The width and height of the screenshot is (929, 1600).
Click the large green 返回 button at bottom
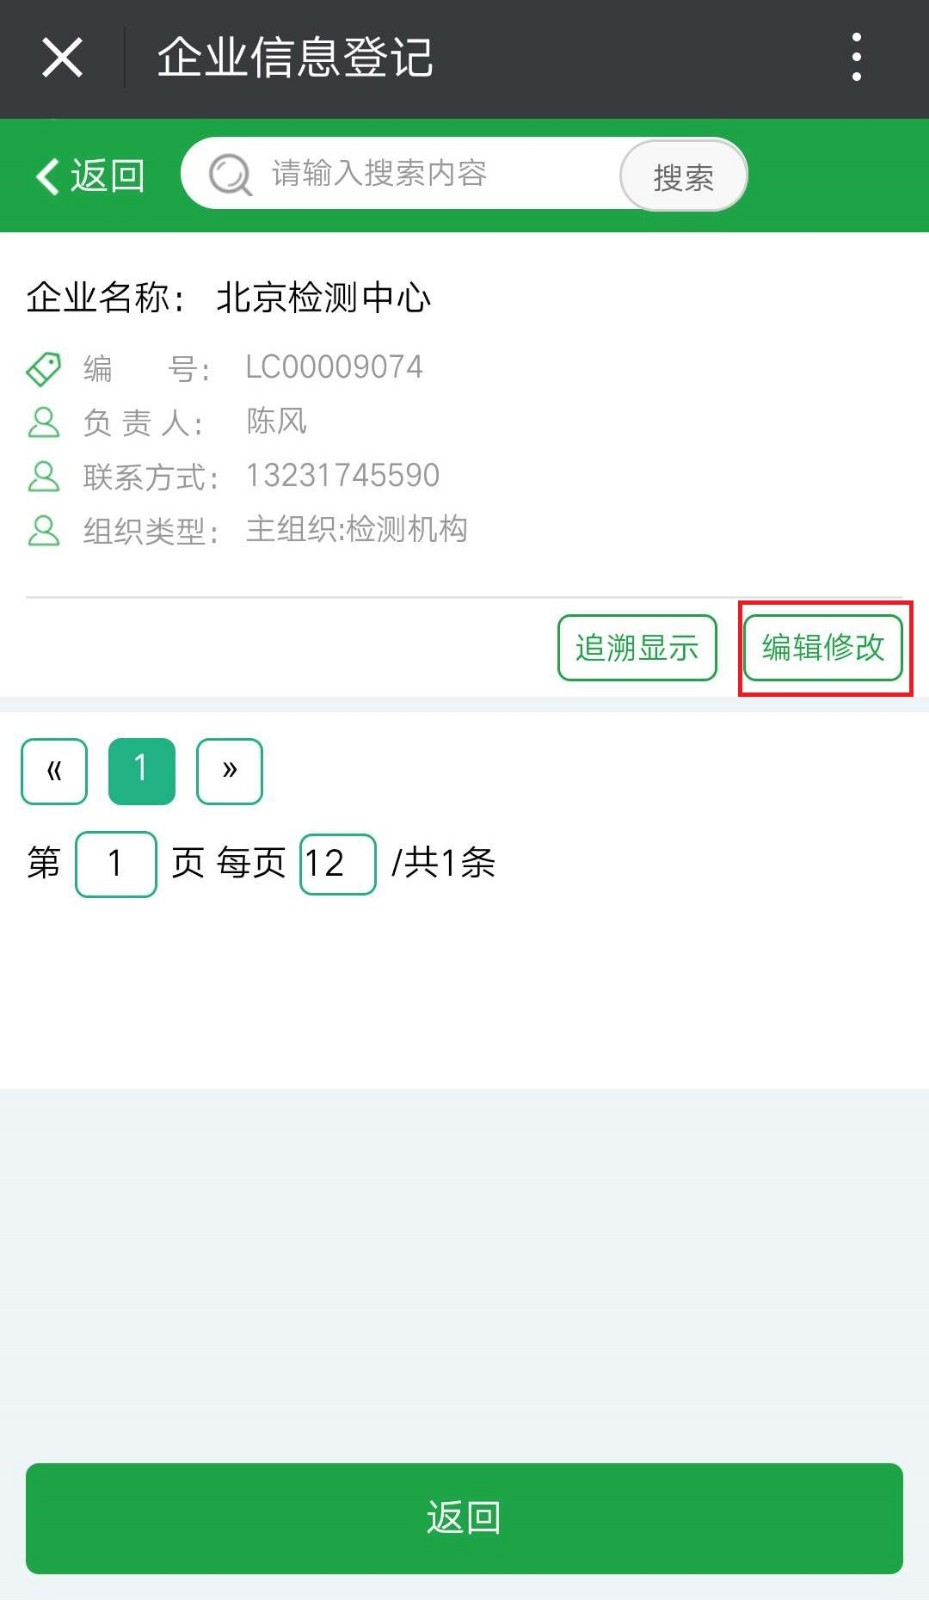464,1518
